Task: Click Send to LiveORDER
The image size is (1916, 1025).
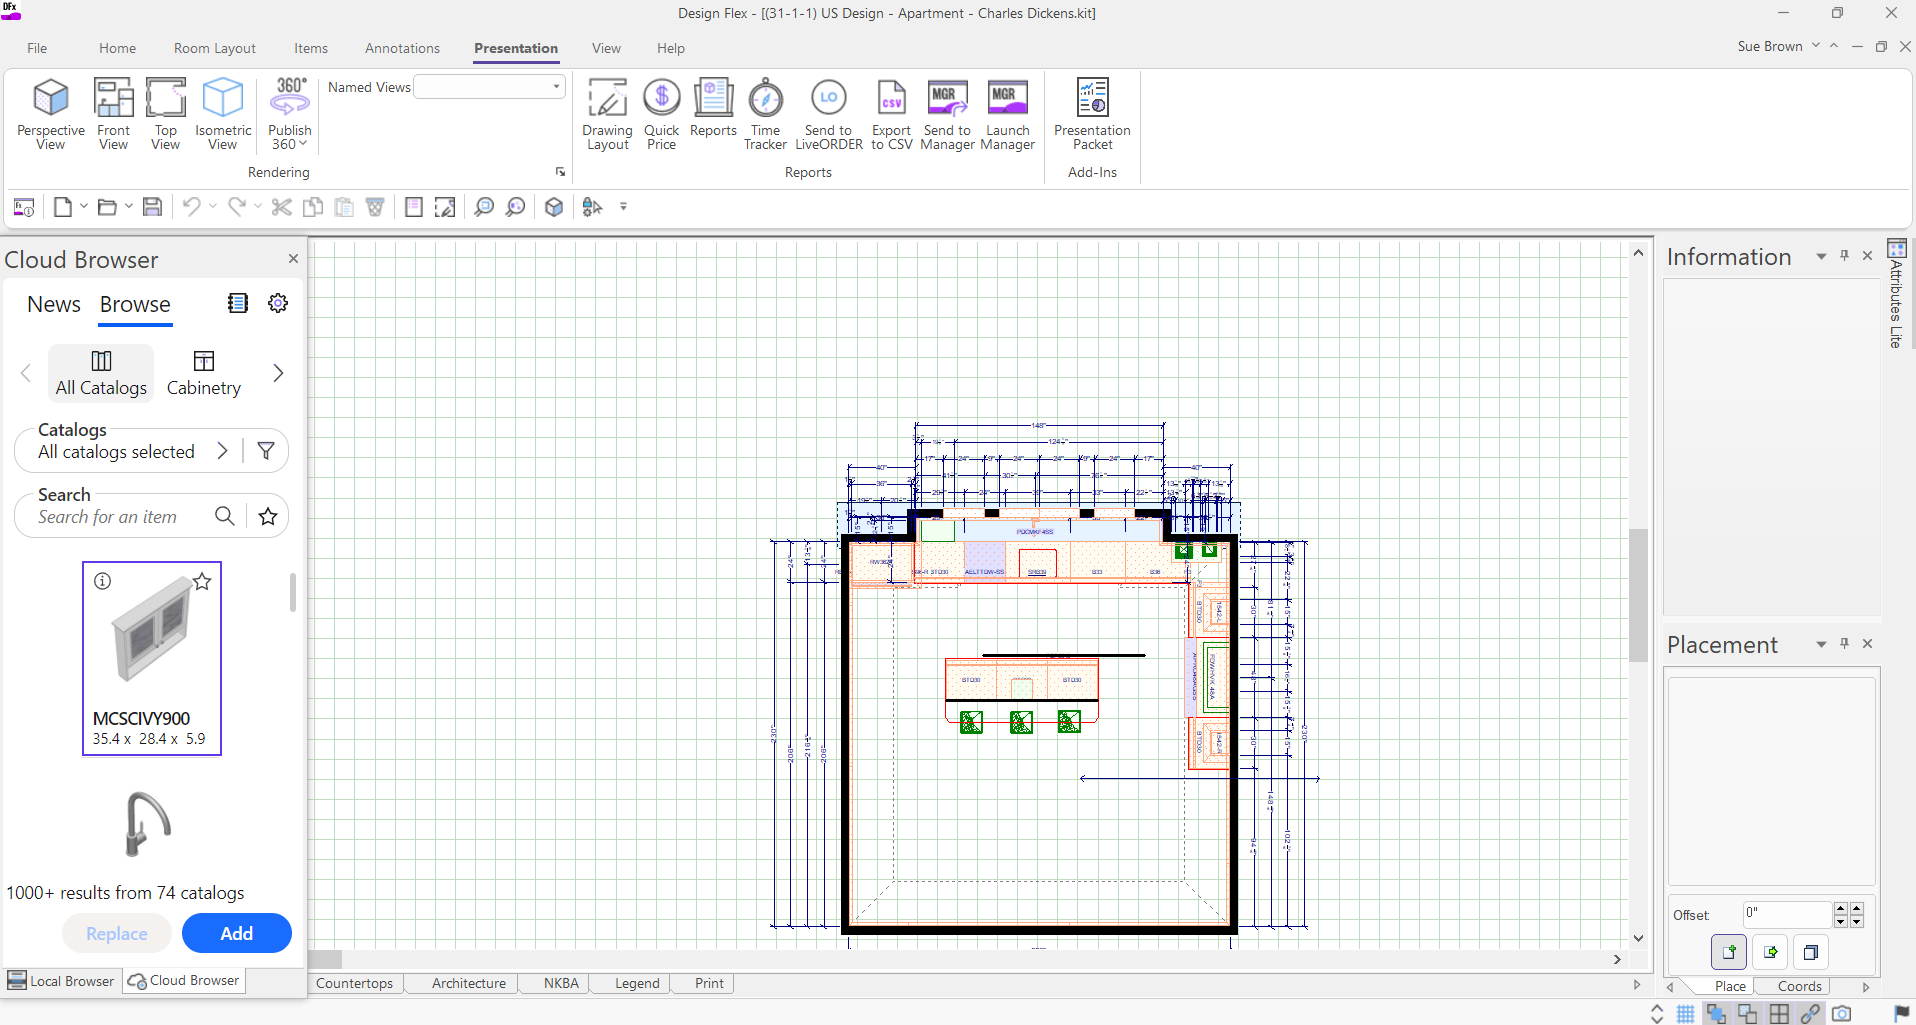Action: [x=828, y=114]
